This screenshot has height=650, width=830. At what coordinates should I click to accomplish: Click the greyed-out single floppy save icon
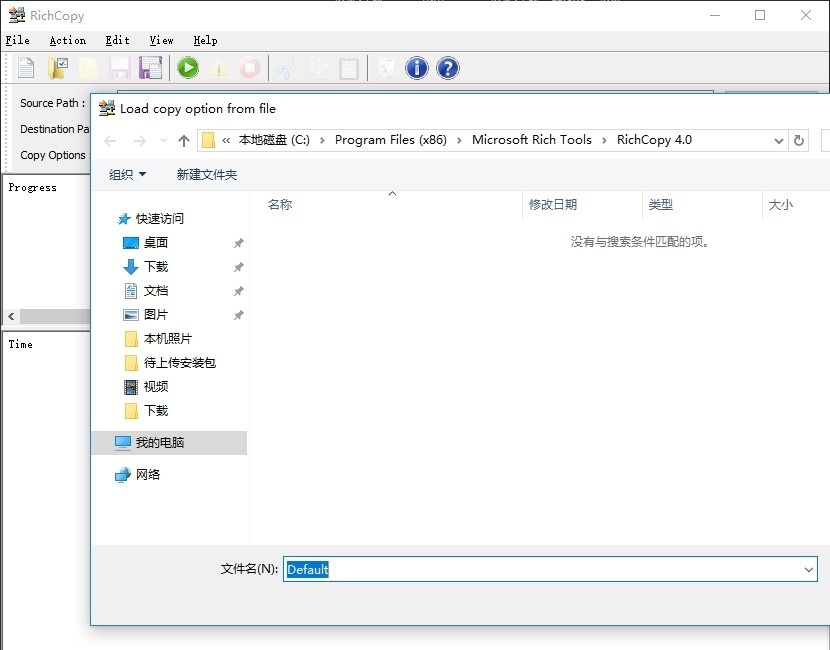coord(120,68)
